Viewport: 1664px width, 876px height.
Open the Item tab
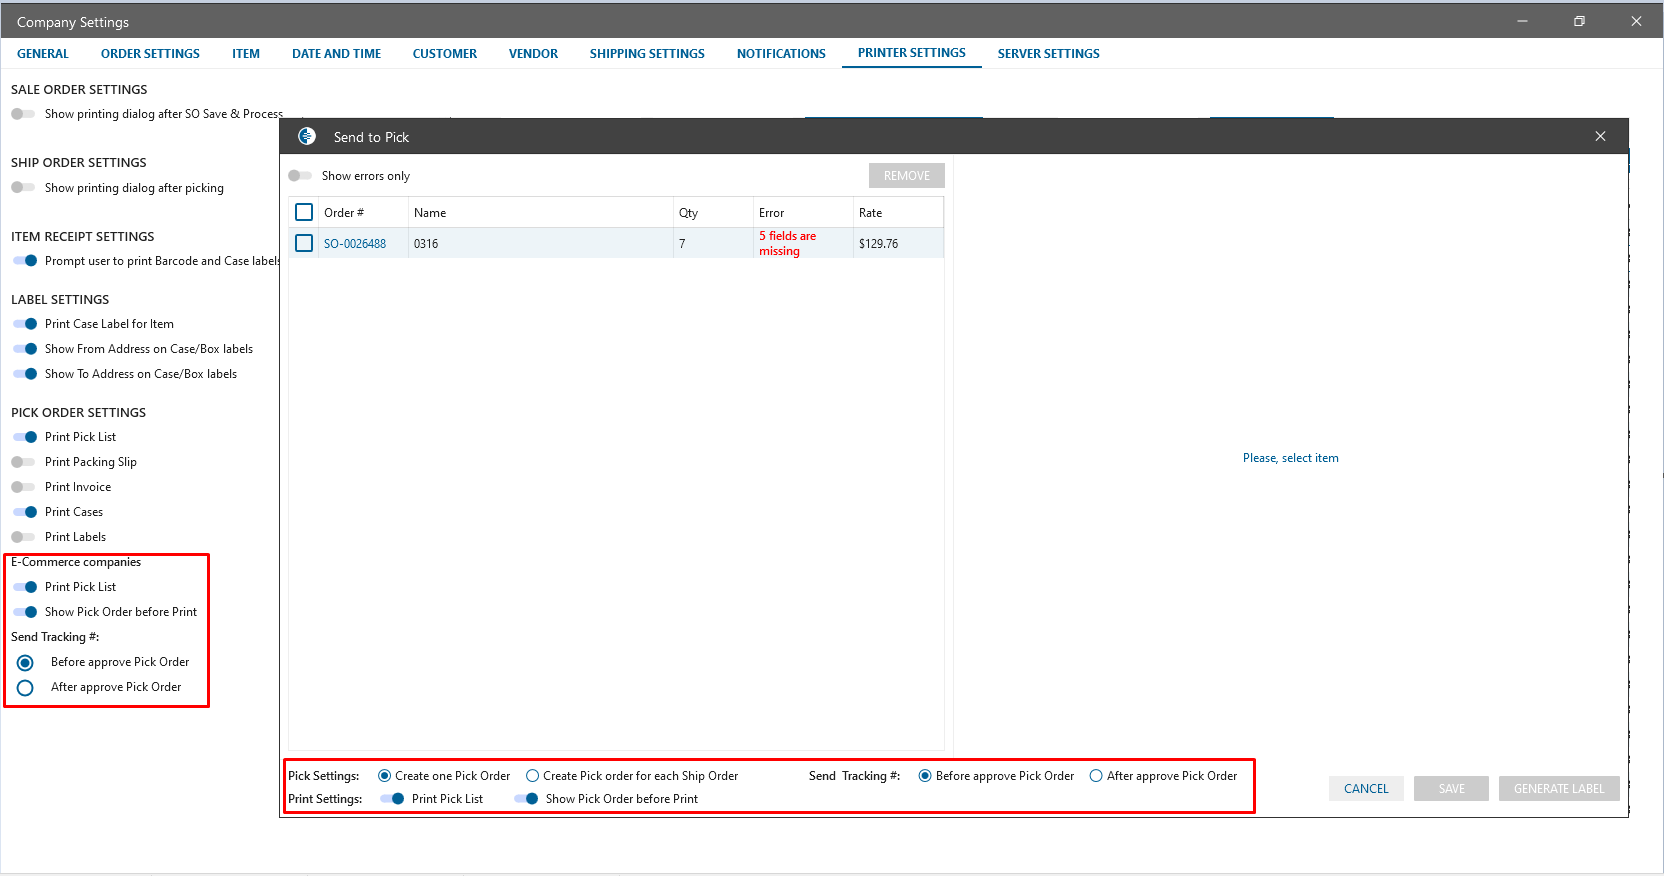coord(246,54)
